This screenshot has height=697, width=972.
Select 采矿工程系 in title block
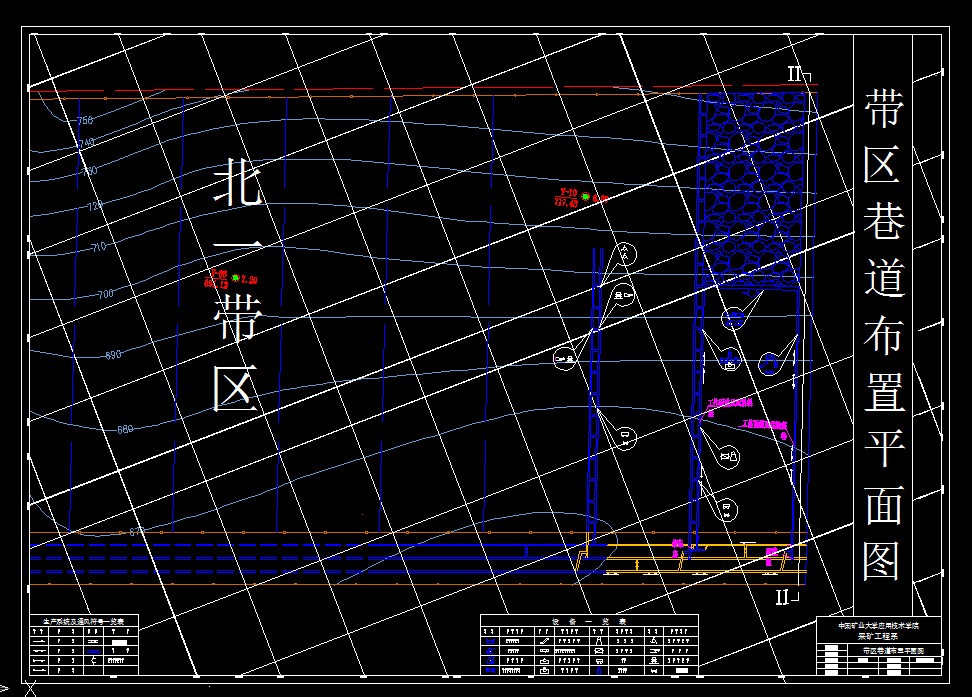click(878, 636)
